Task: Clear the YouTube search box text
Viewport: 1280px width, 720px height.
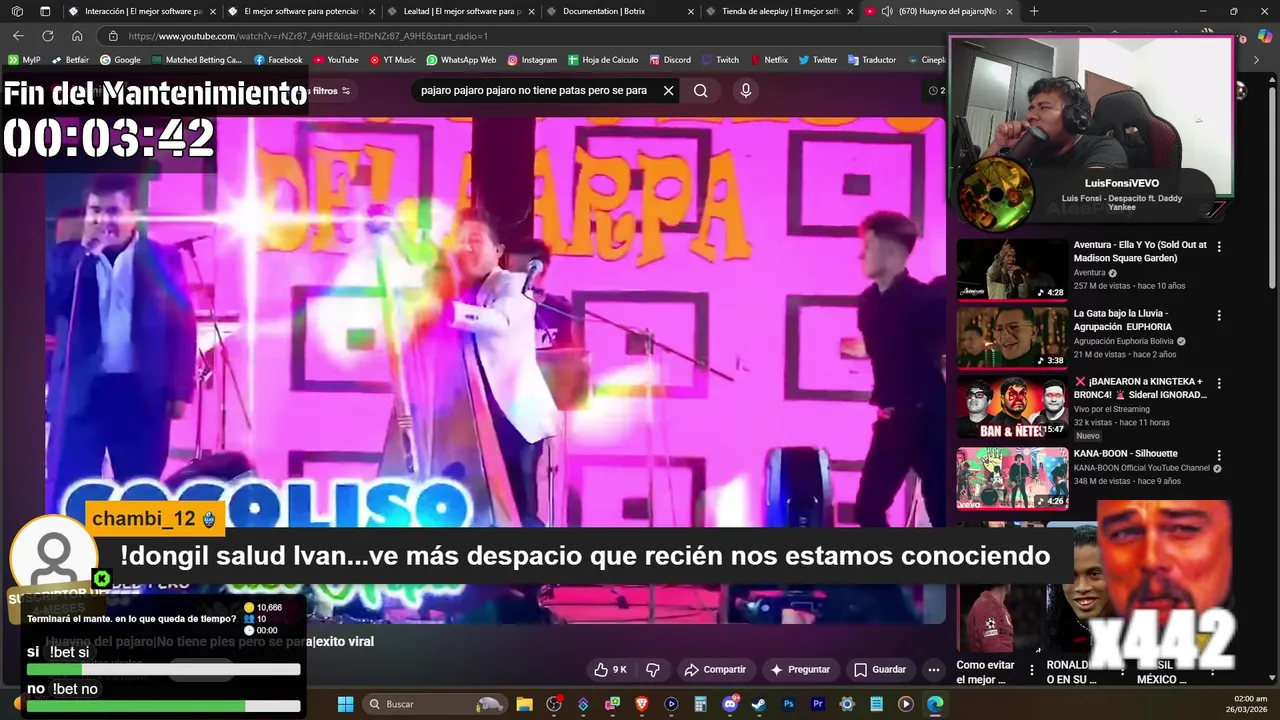Action: tap(668, 90)
